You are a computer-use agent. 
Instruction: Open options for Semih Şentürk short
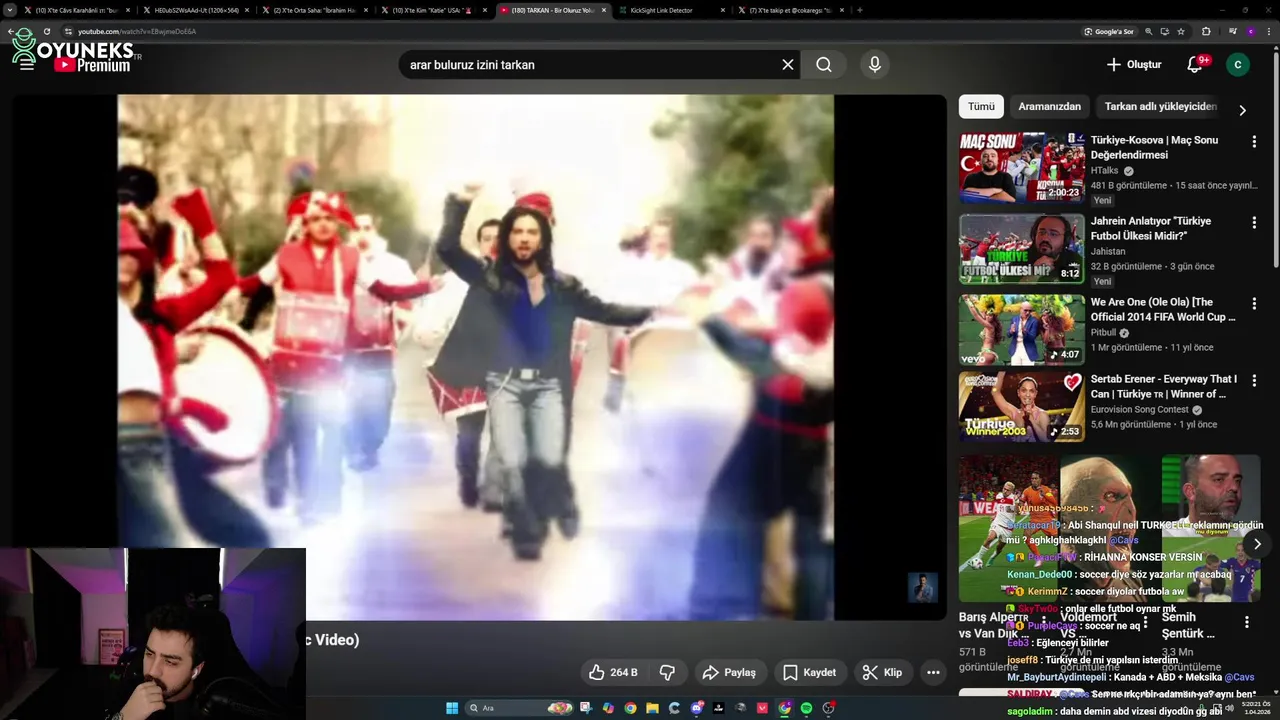[x=1246, y=622]
